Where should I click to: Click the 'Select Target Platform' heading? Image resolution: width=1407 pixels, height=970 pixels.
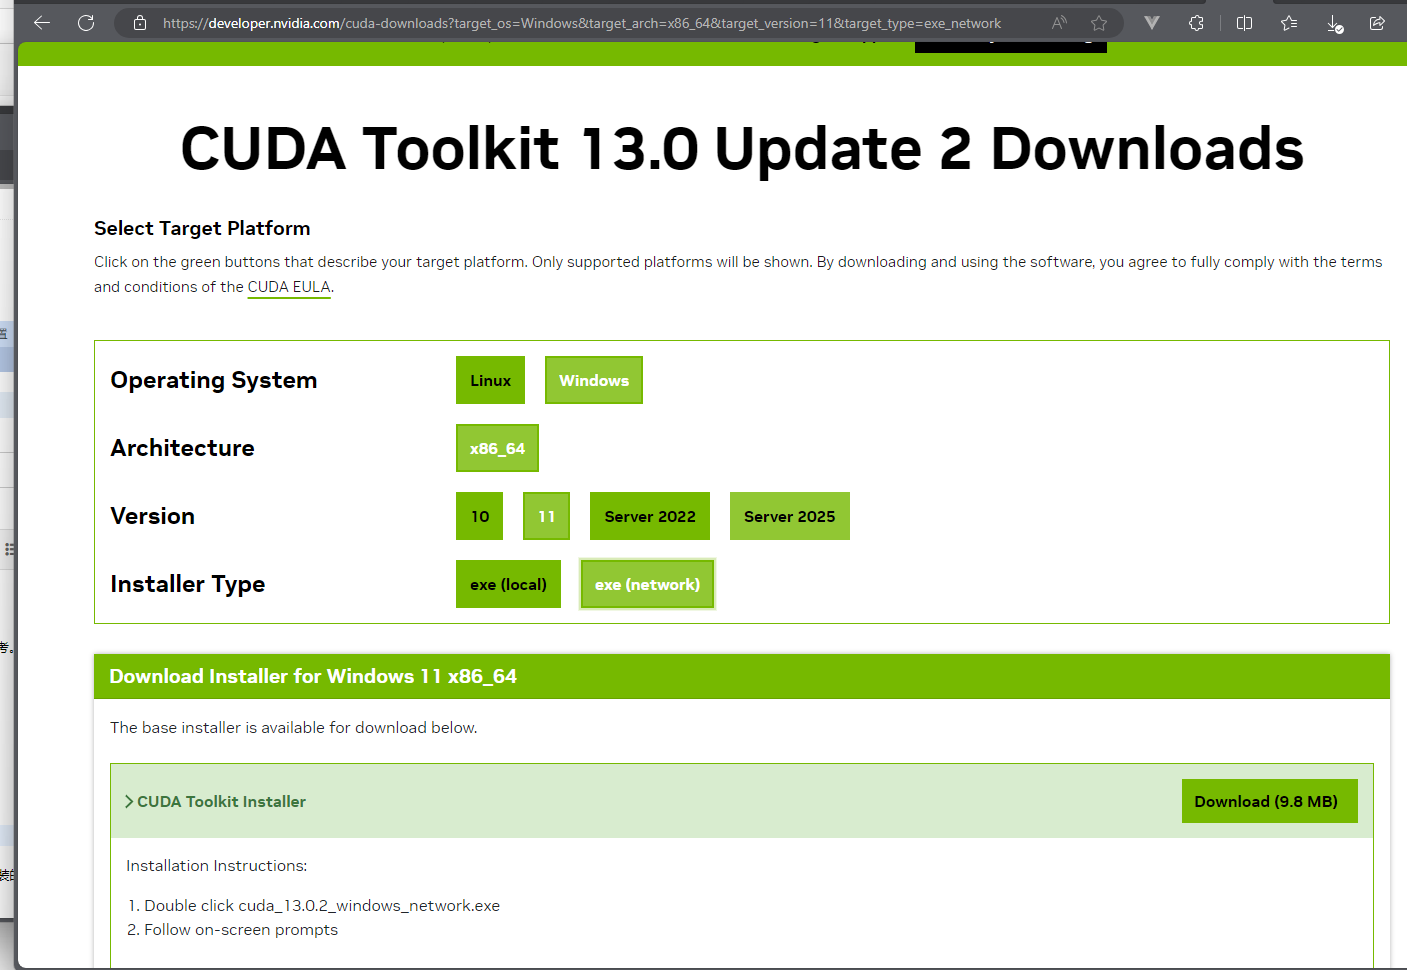(x=202, y=228)
